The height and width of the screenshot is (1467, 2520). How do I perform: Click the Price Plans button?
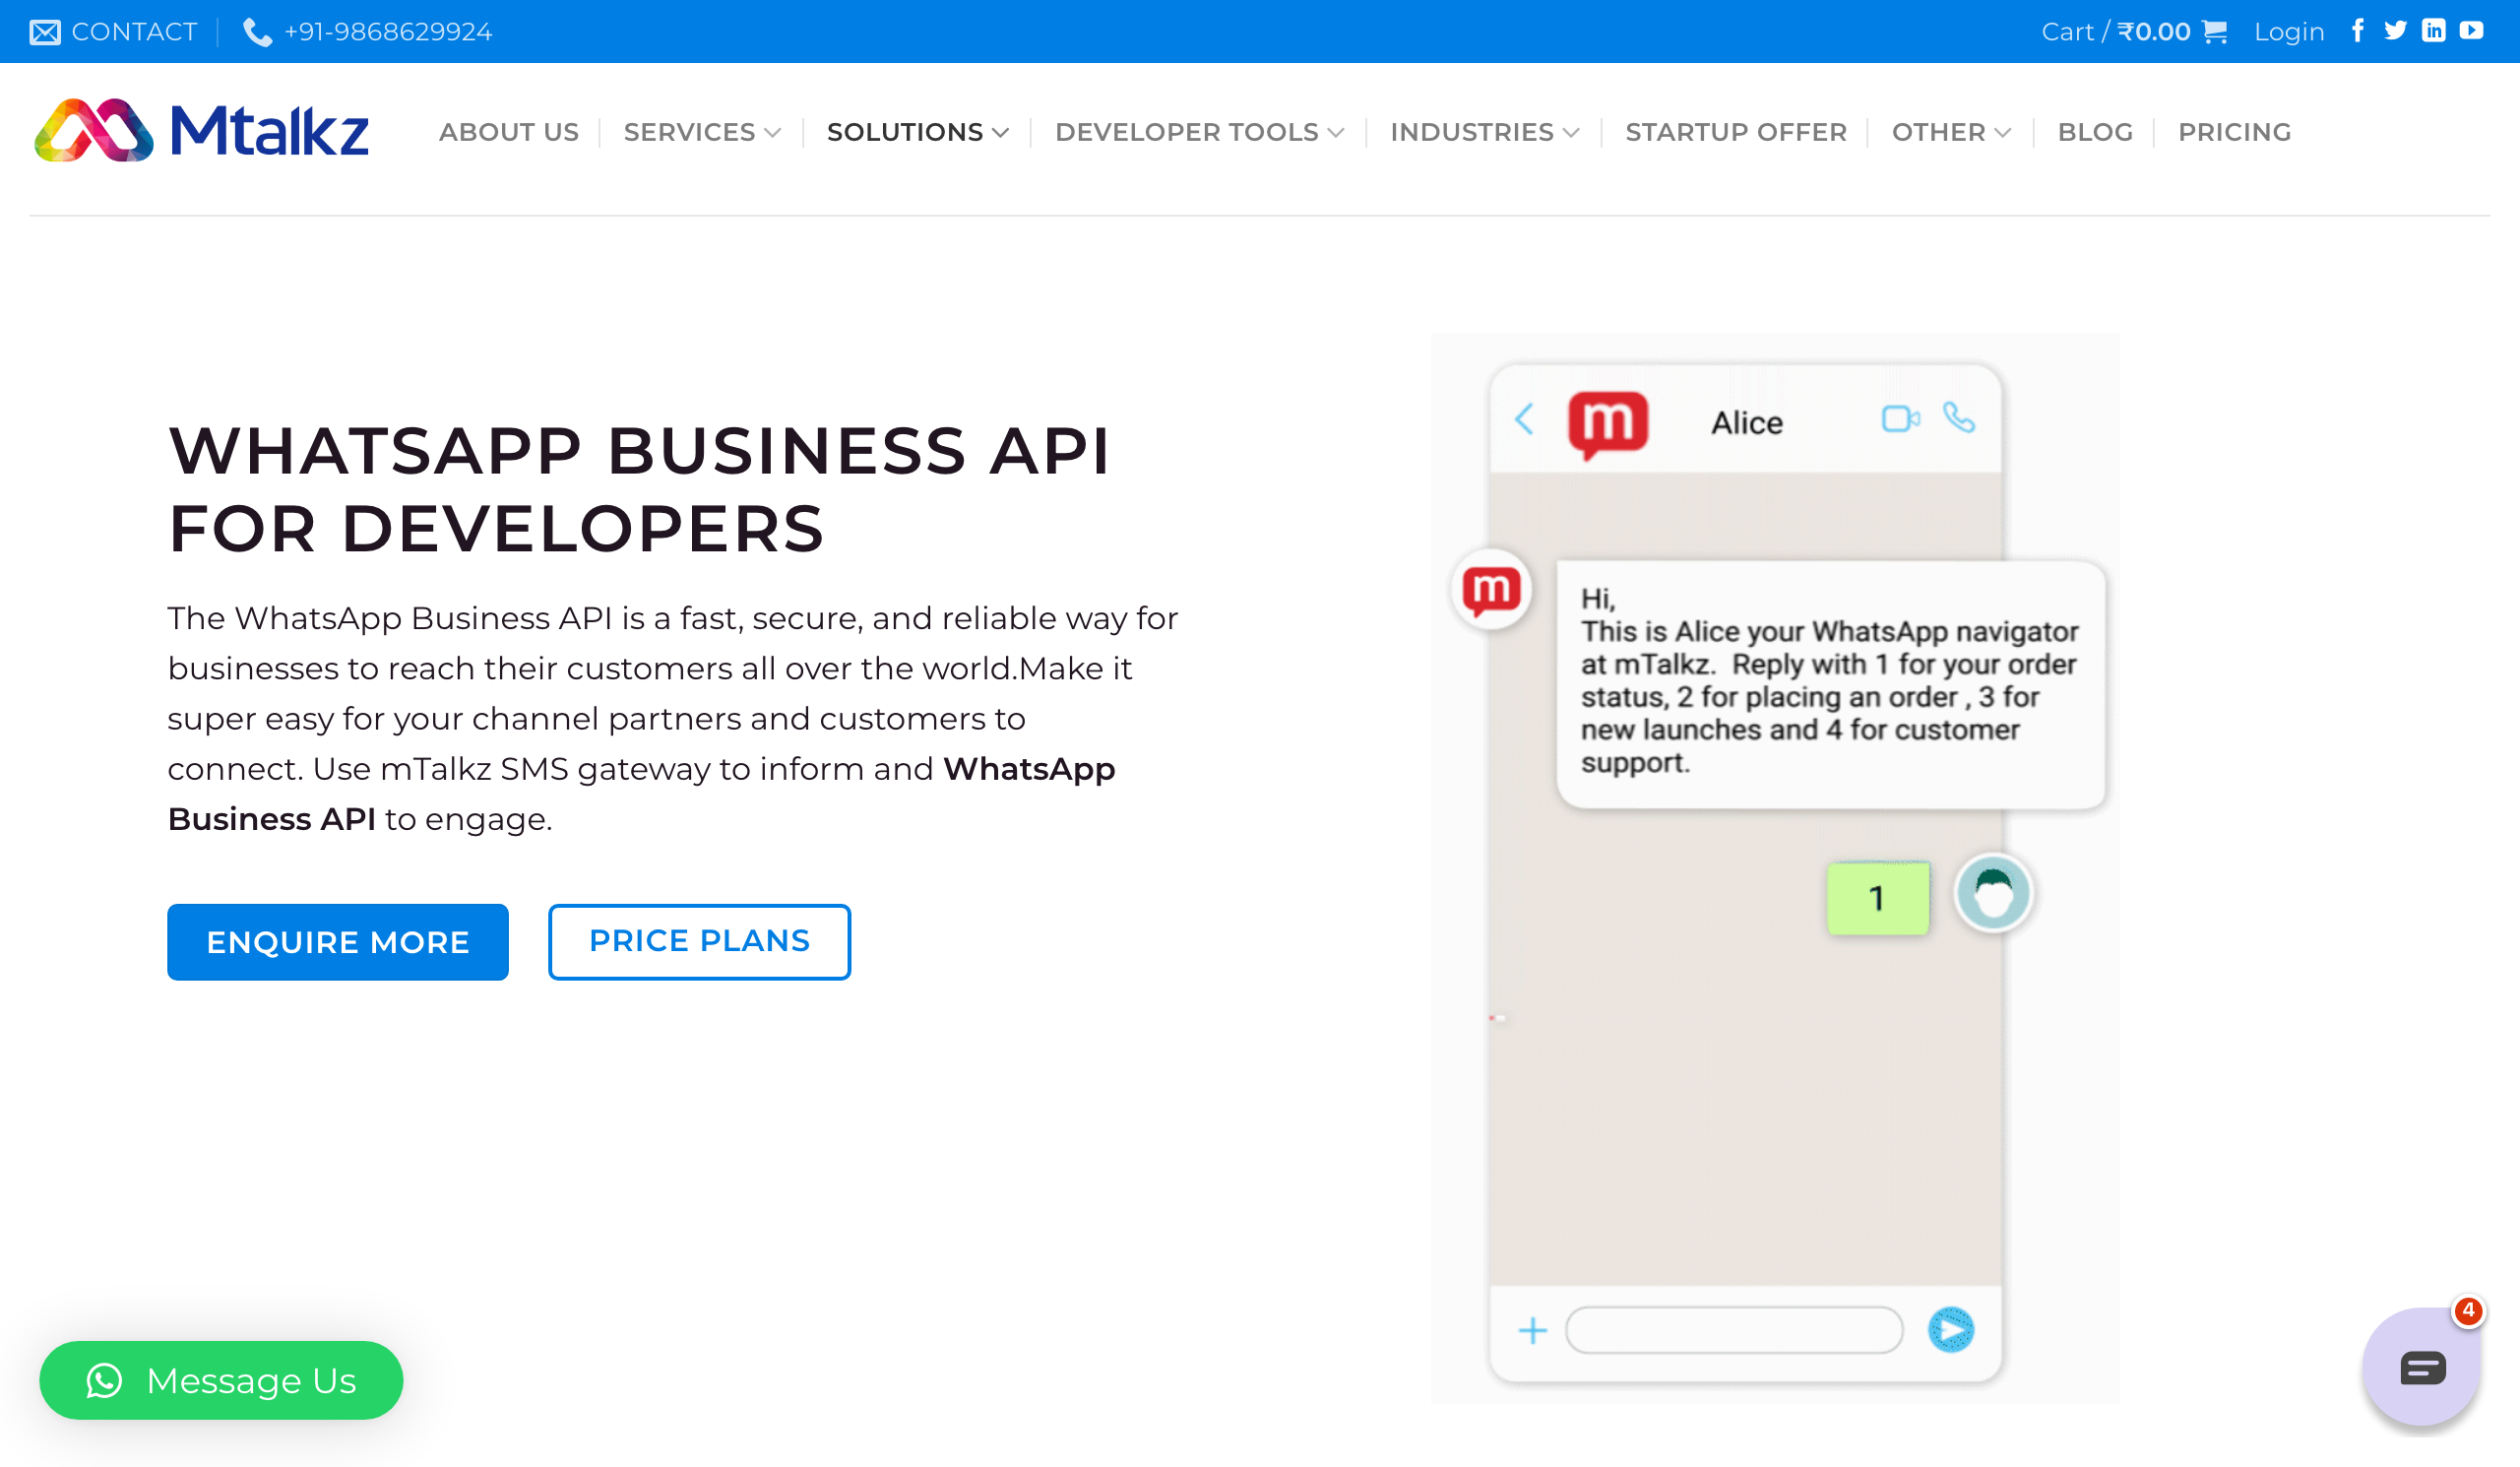(x=699, y=942)
